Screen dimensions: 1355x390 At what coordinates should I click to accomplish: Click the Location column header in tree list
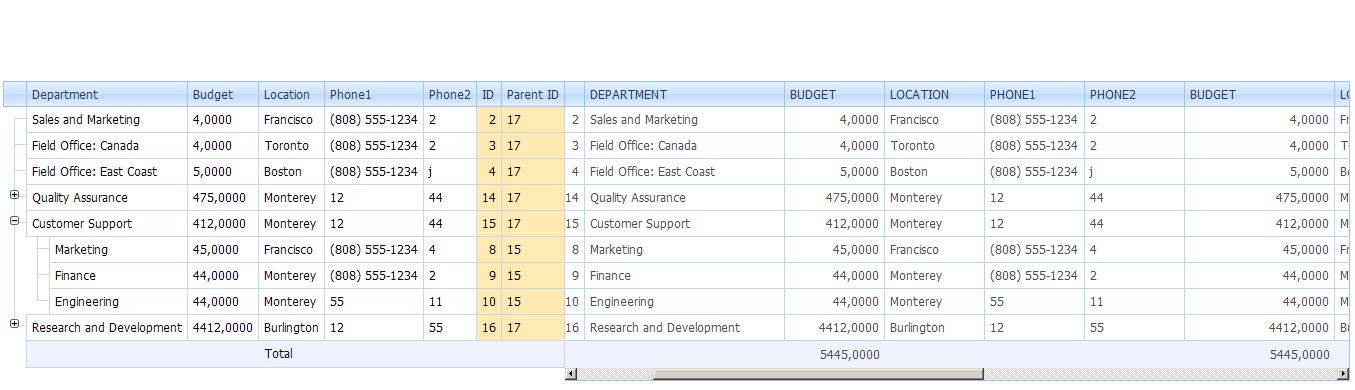pyautogui.click(x=292, y=94)
